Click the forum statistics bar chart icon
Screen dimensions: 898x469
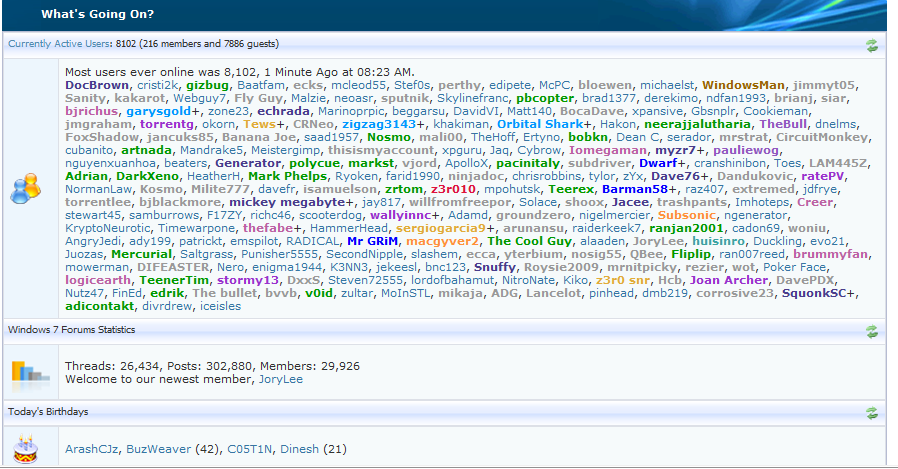30,375
